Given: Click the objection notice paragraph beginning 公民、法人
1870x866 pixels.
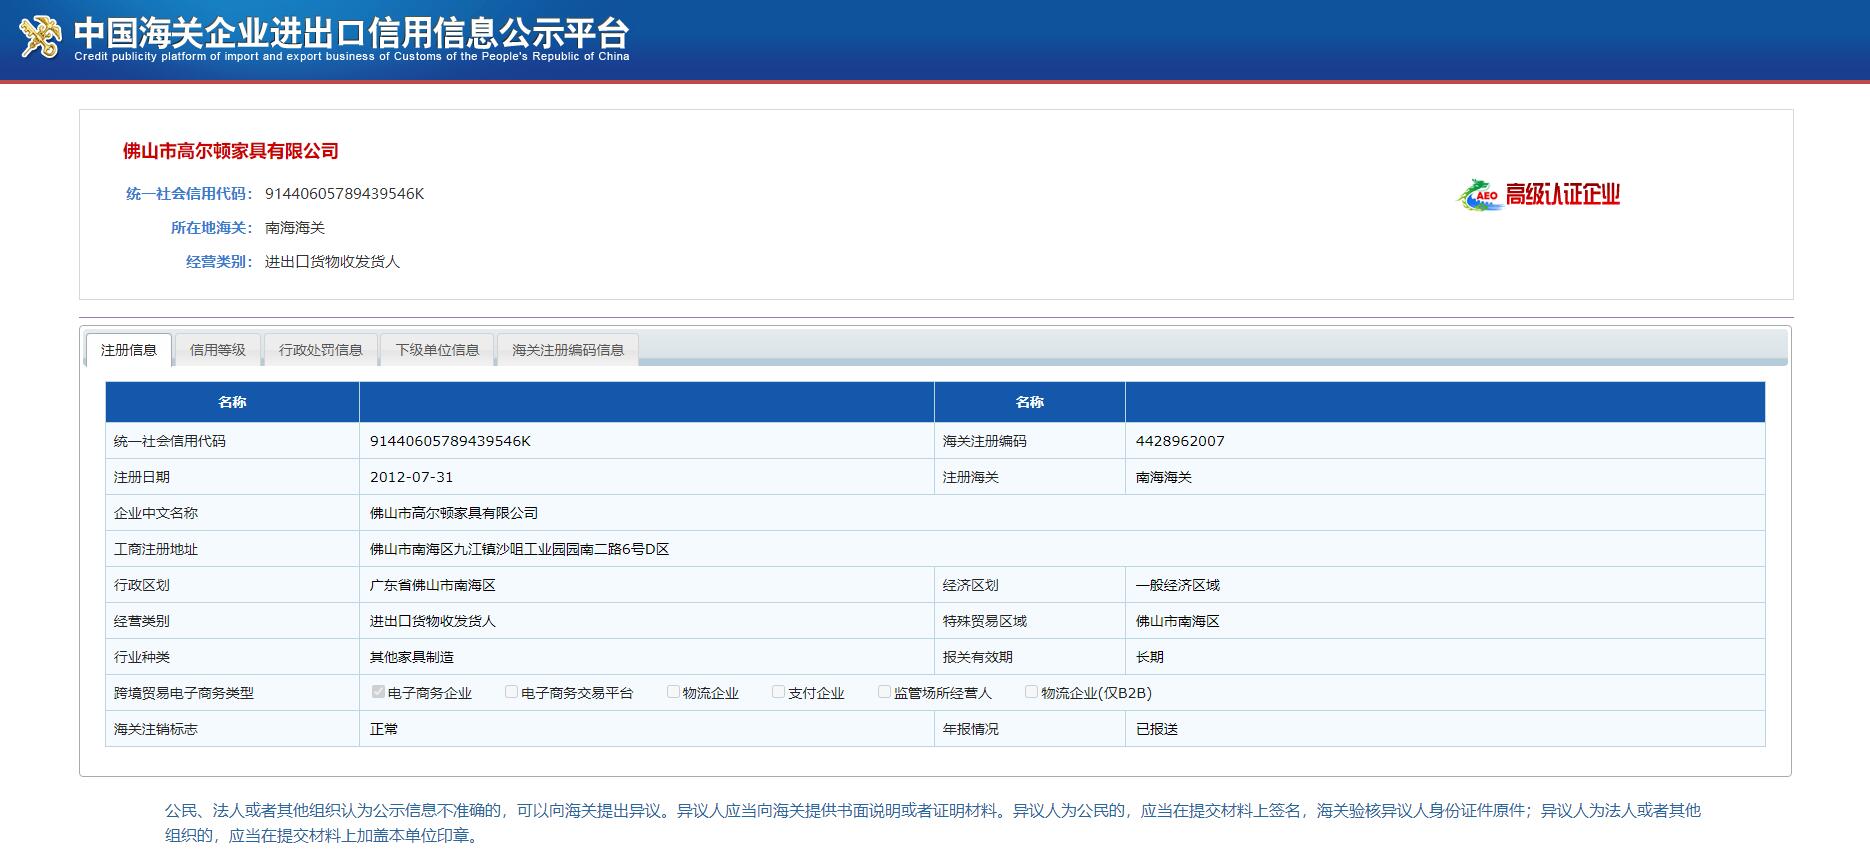Looking at the screenshot, I should (x=932, y=823).
